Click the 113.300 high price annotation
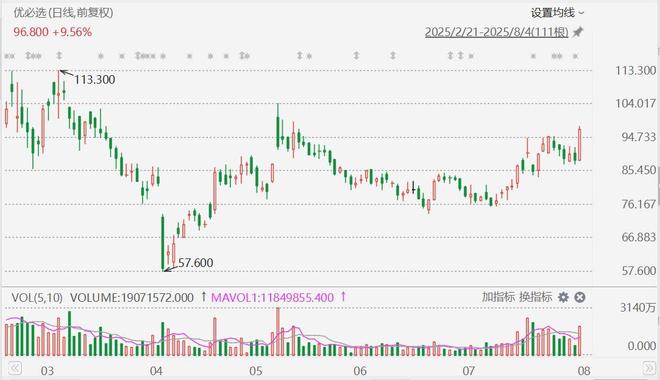The image size is (660, 380). click(x=95, y=80)
